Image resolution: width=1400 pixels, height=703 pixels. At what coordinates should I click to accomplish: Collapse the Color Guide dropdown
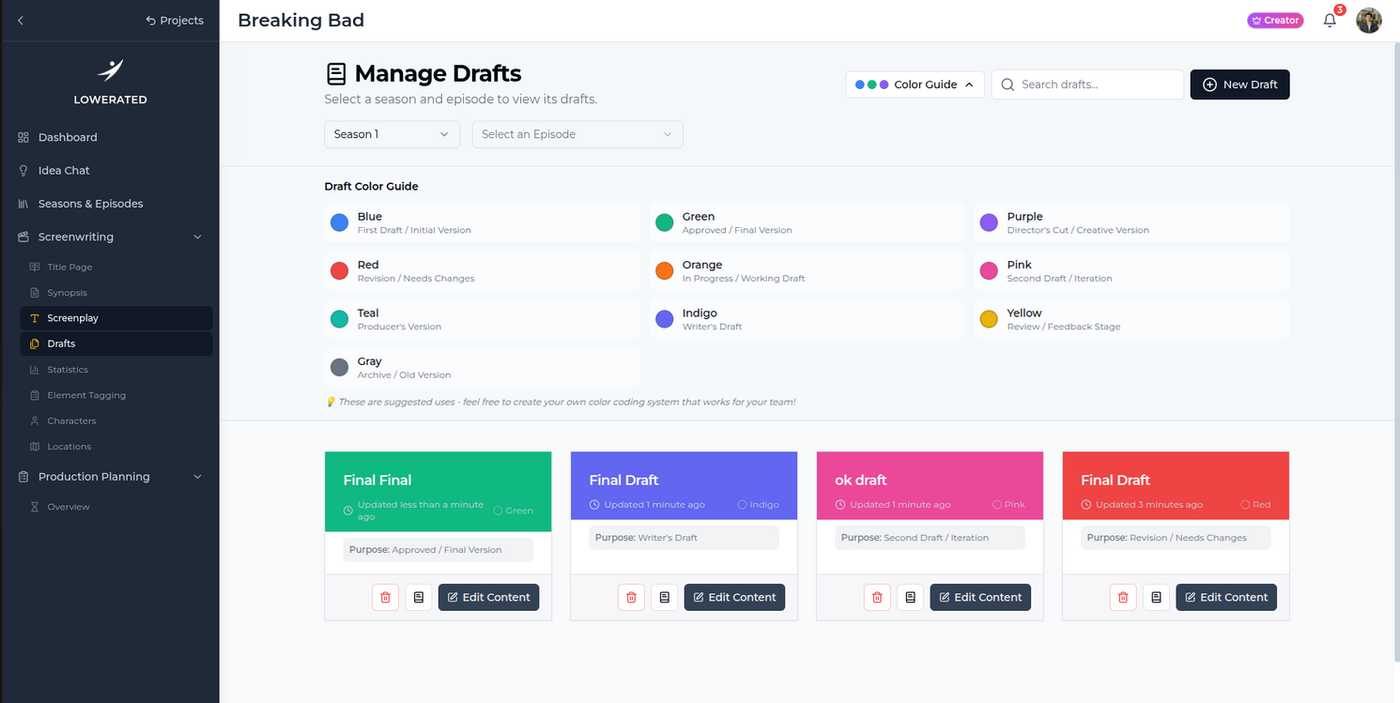tap(915, 85)
